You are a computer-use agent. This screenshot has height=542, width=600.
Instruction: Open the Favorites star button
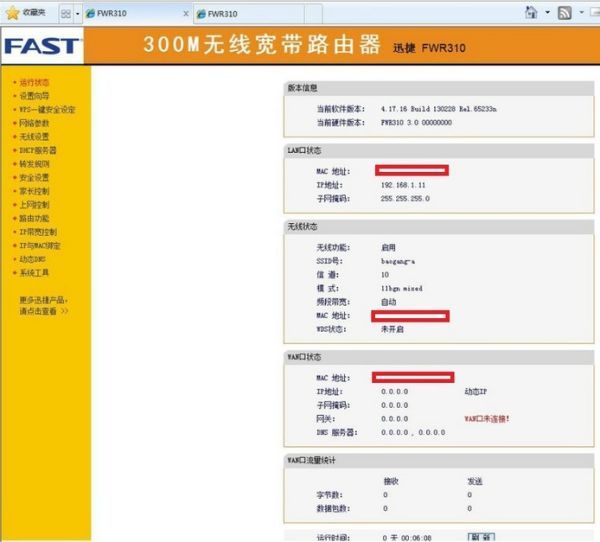pos(26,13)
